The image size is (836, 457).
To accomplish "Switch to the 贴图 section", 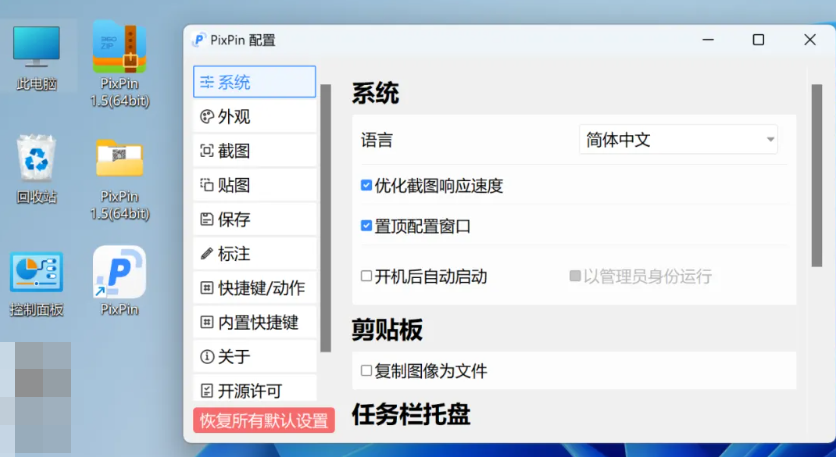I will pyautogui.click(x=254, y=185).
